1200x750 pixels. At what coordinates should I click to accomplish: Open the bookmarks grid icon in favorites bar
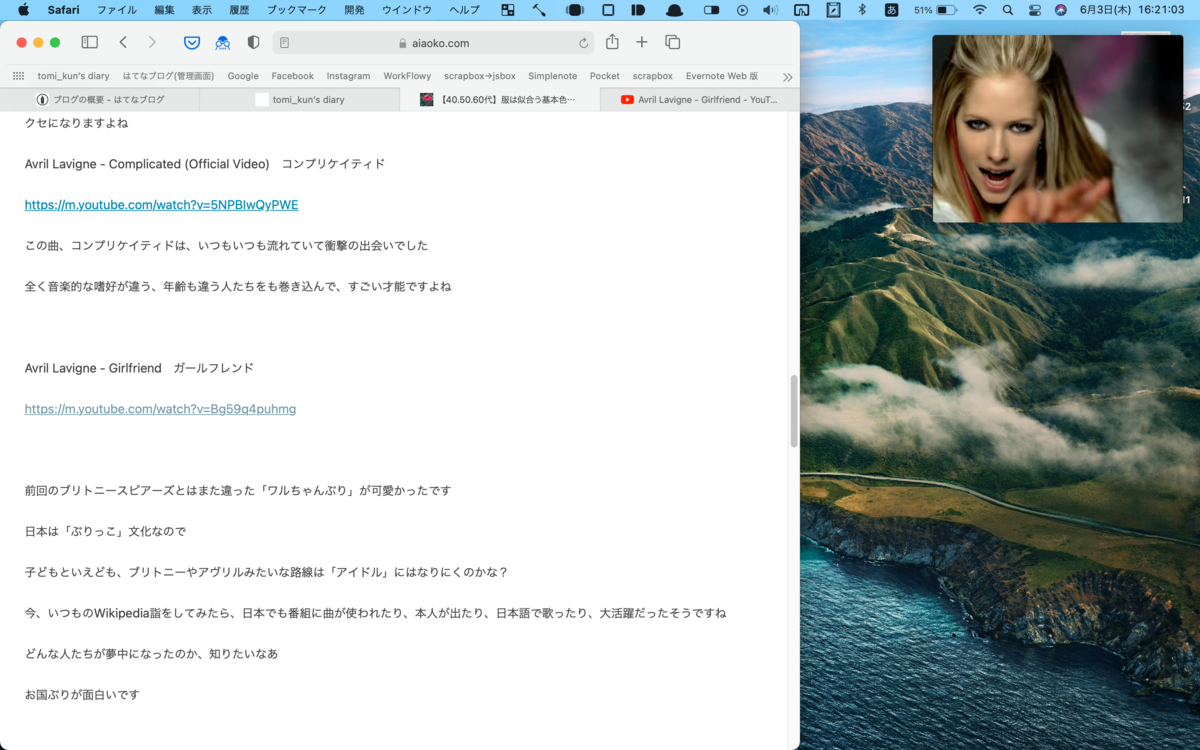point(18,76)
